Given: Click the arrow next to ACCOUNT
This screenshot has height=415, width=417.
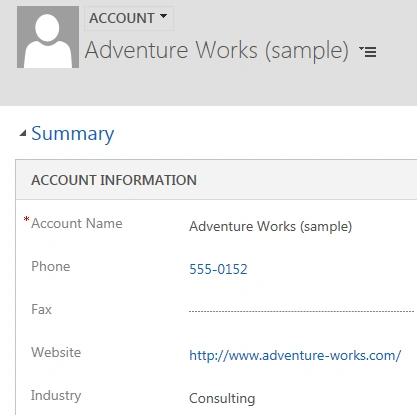Looking at the screenshot, I should point(163,16).
